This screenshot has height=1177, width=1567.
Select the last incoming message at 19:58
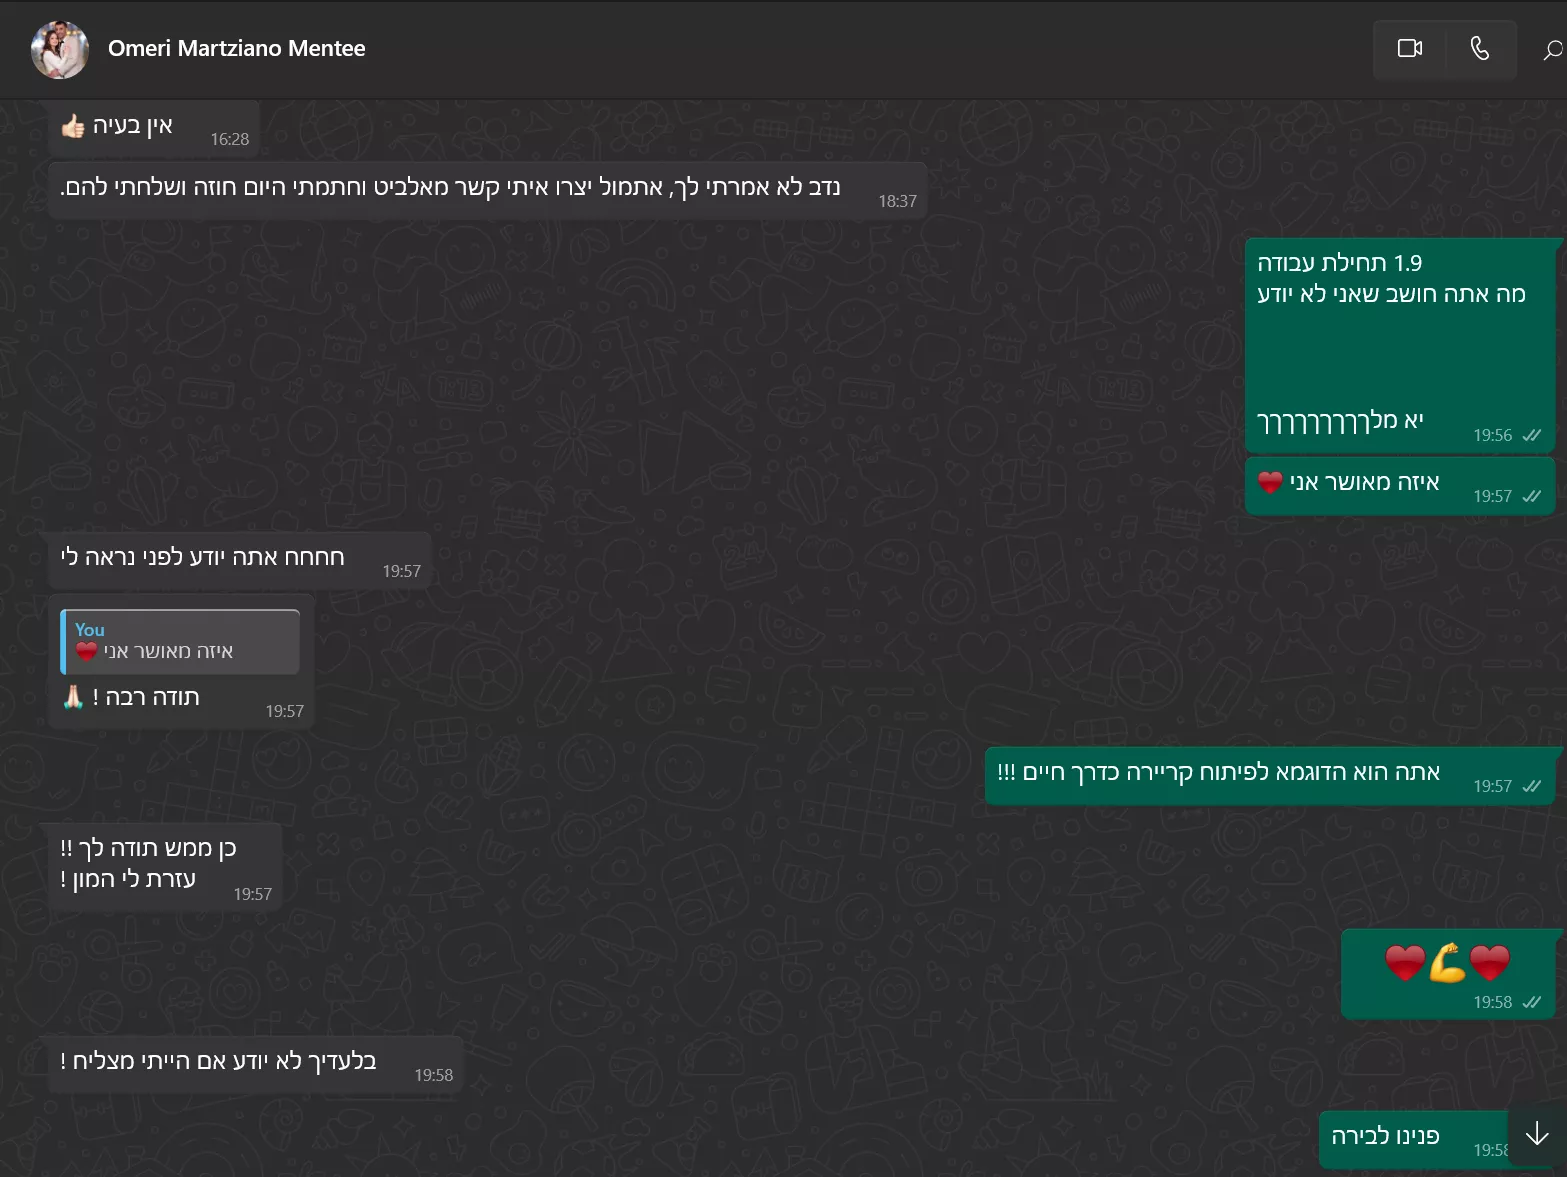(x=255, y=1064)
